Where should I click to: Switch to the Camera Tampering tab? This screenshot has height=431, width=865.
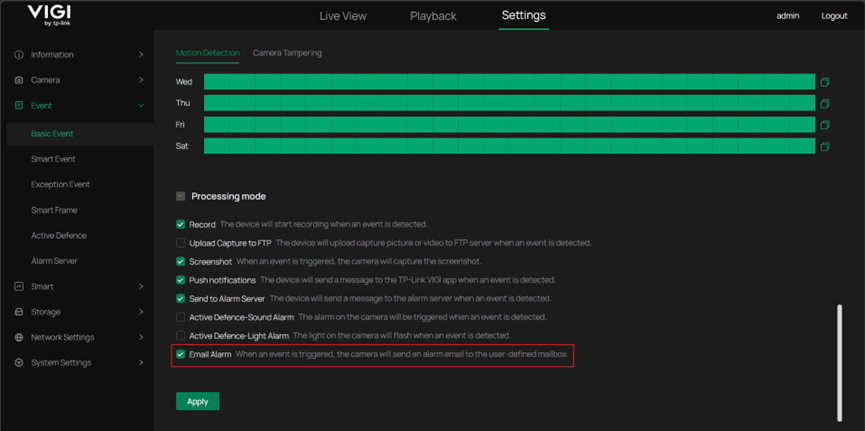click(x=287, y=53)
